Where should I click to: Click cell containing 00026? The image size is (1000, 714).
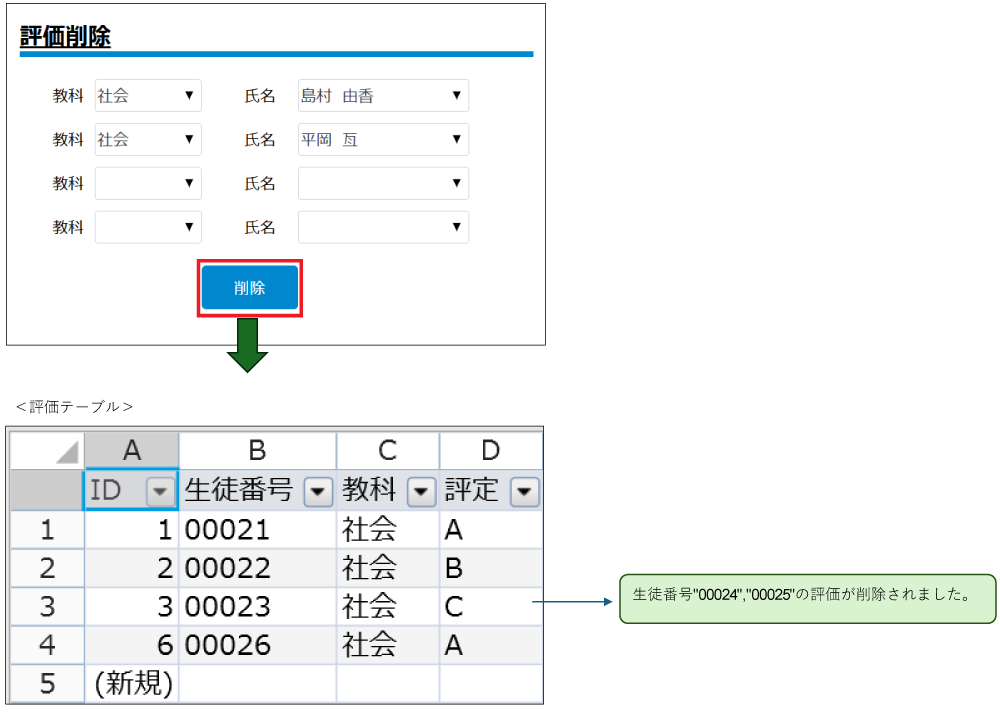[257, 645]
